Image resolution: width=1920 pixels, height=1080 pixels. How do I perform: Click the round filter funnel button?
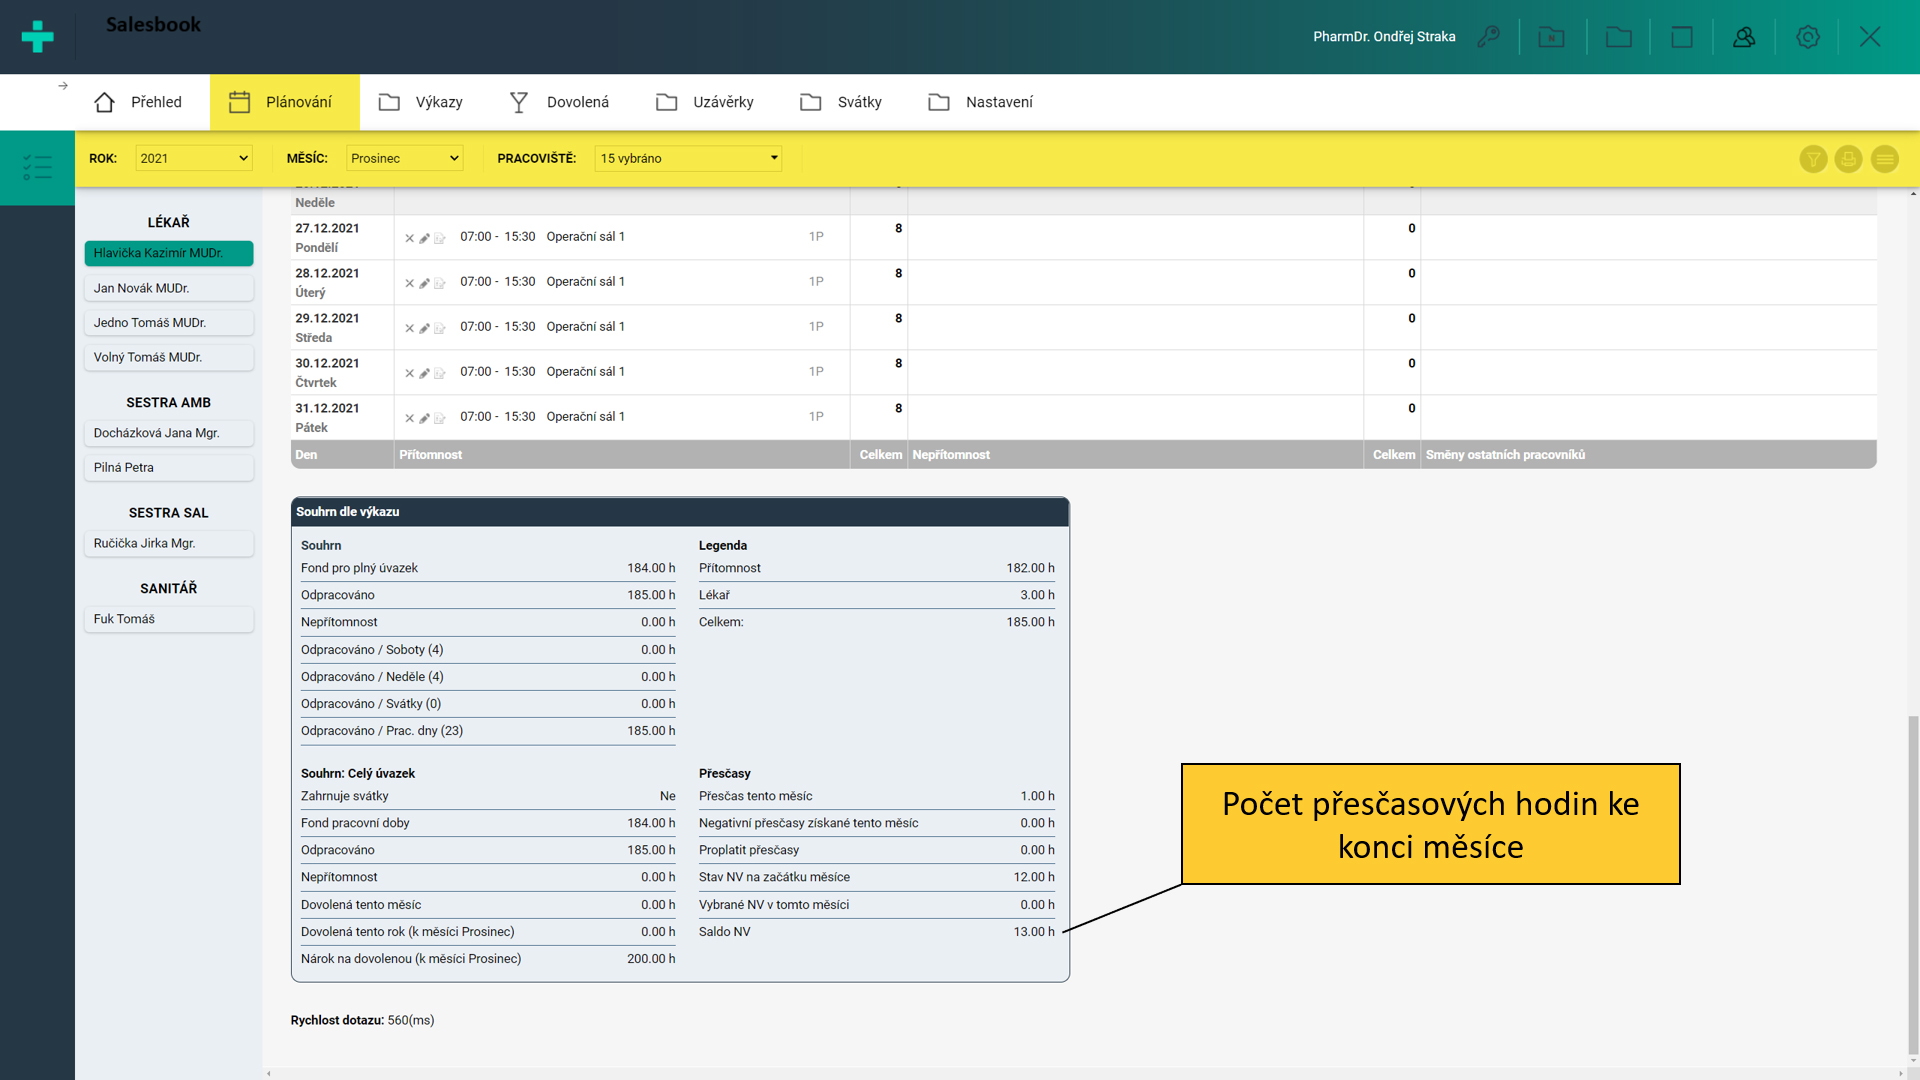1813,159
